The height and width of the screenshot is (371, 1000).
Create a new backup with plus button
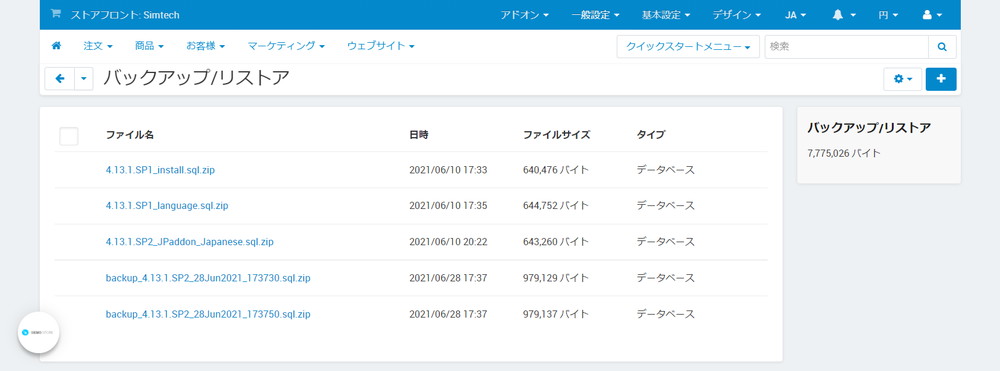(941, 79)
